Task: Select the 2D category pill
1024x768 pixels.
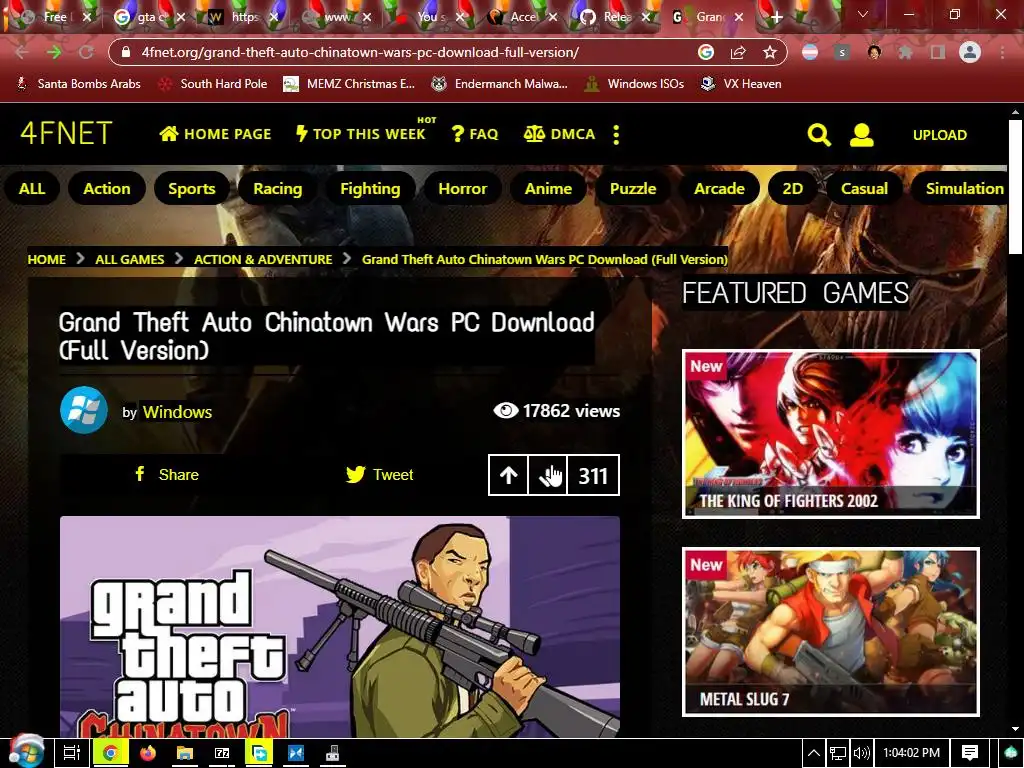Action: [x=792, y=189]
